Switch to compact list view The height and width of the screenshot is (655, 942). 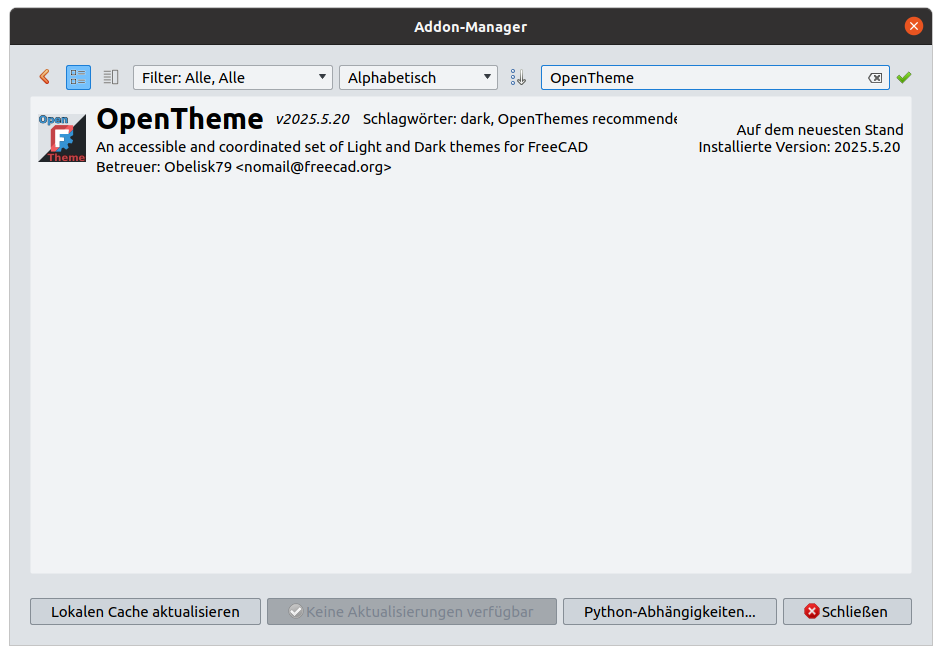111,77
